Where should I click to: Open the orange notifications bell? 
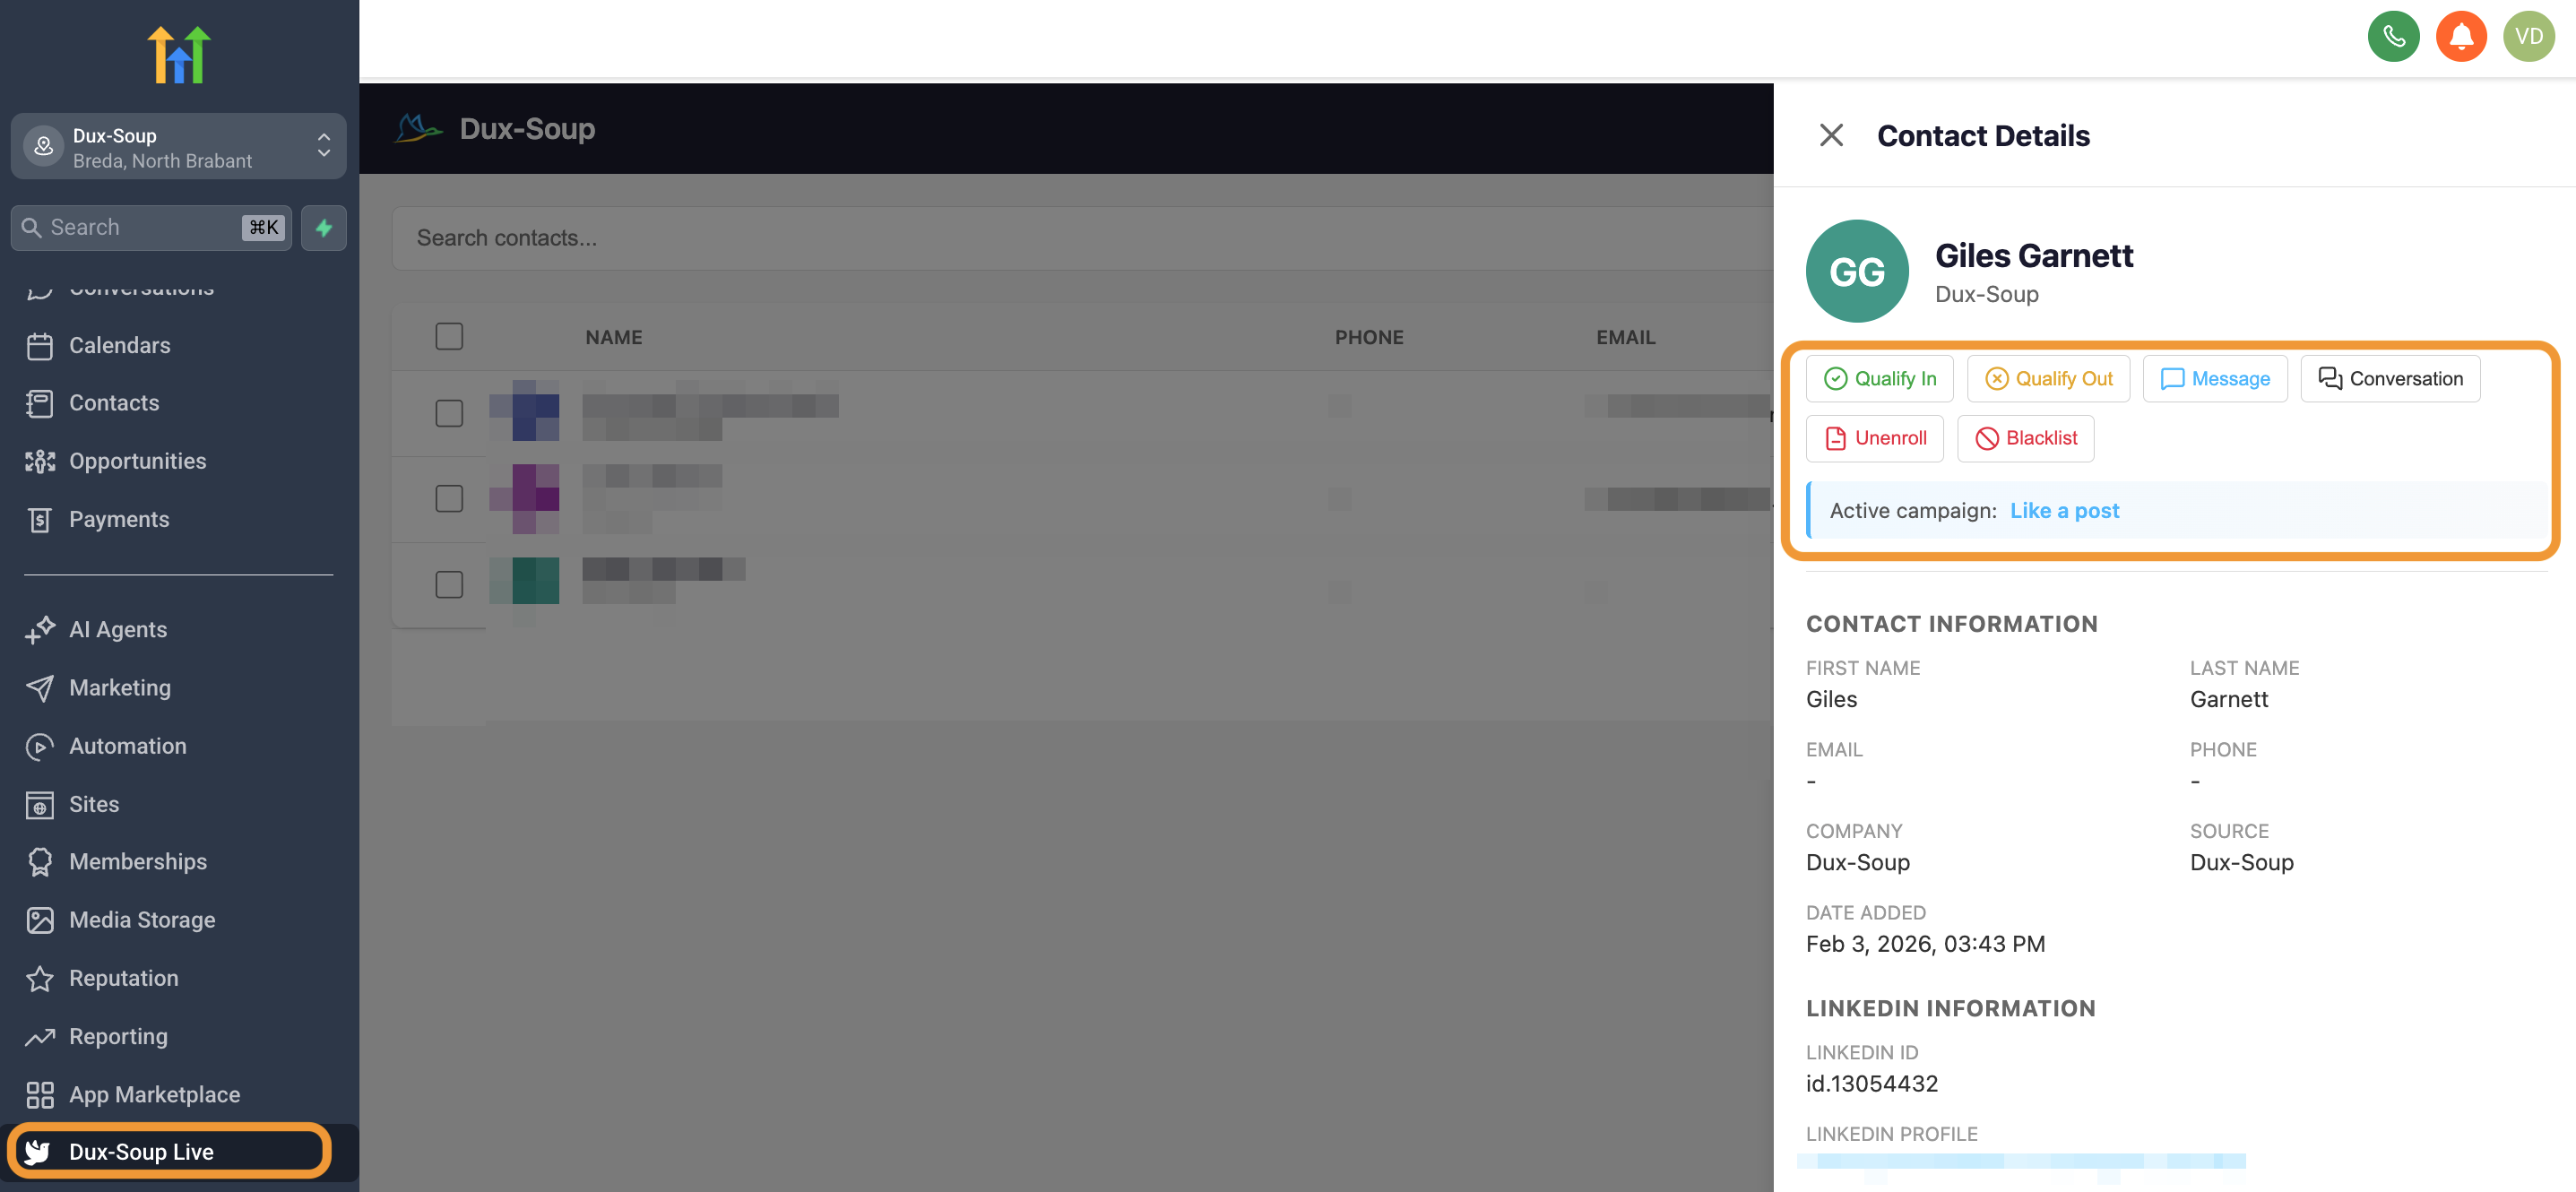coord(2460,37)
